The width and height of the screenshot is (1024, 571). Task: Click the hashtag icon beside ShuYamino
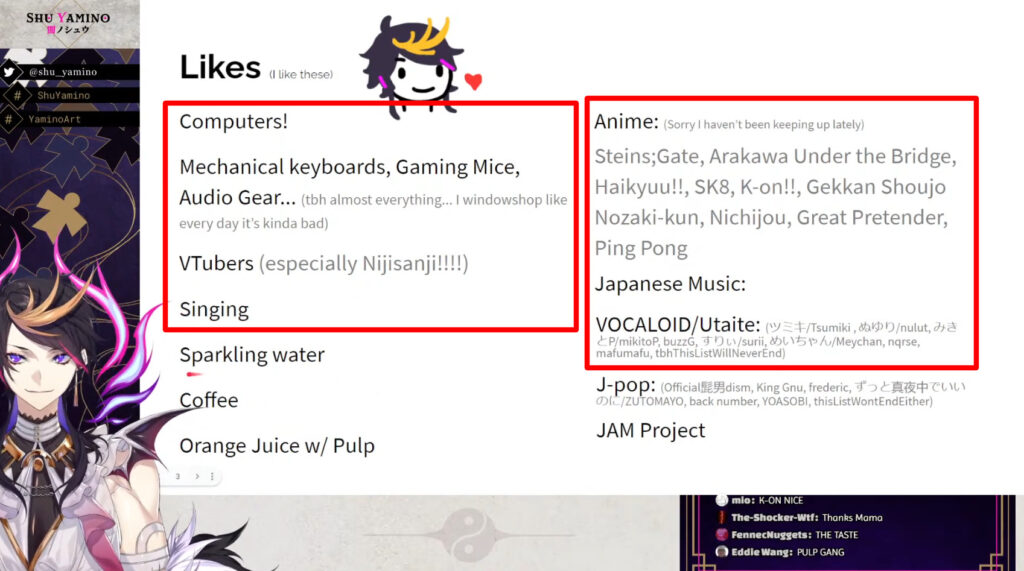coord(17,95)
